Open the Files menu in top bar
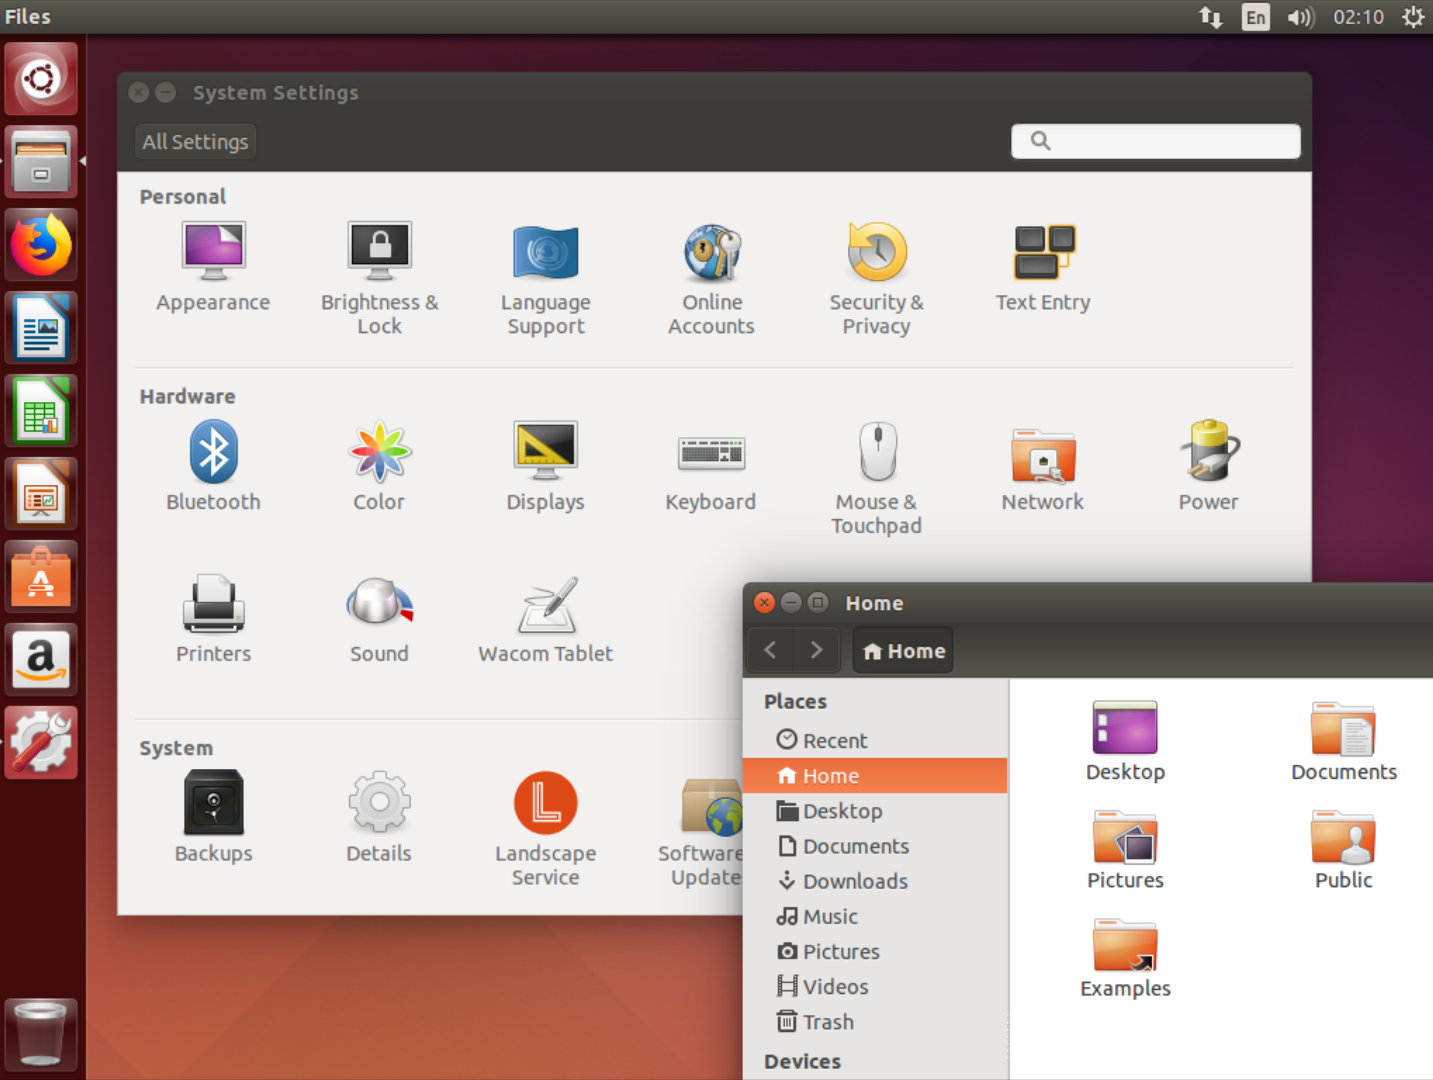Screen dimensions: 1433x1080 coord(28,17)
